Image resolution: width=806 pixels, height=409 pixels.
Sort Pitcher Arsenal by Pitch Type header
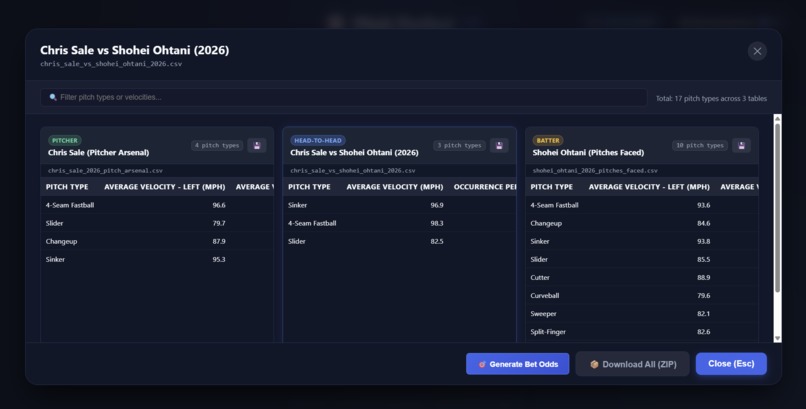point(67,187)
